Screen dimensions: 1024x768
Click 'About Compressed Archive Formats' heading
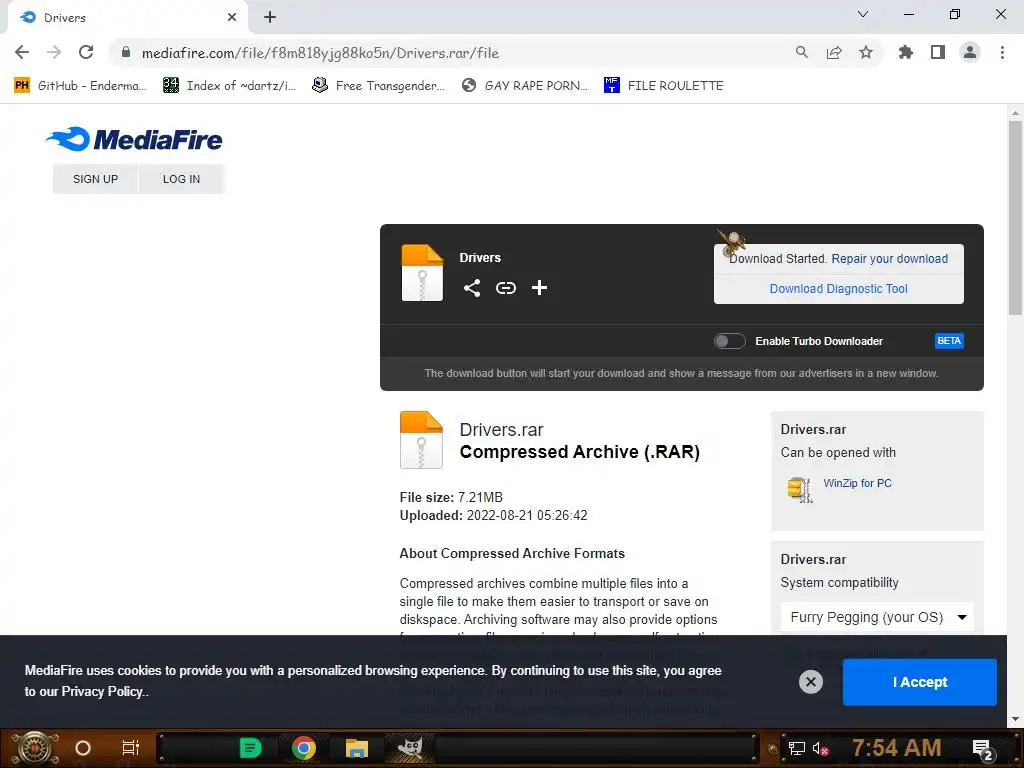512,554
